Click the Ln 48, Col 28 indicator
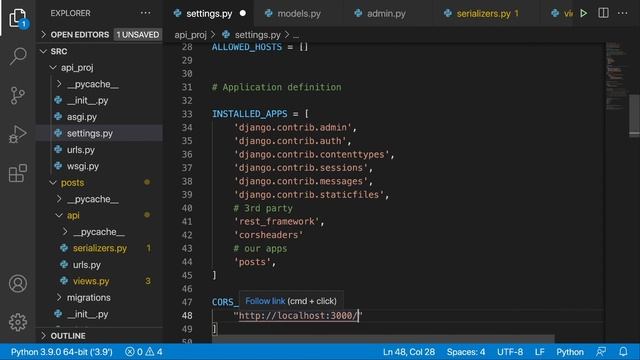The image size is (640, 360). coord(409,352)
